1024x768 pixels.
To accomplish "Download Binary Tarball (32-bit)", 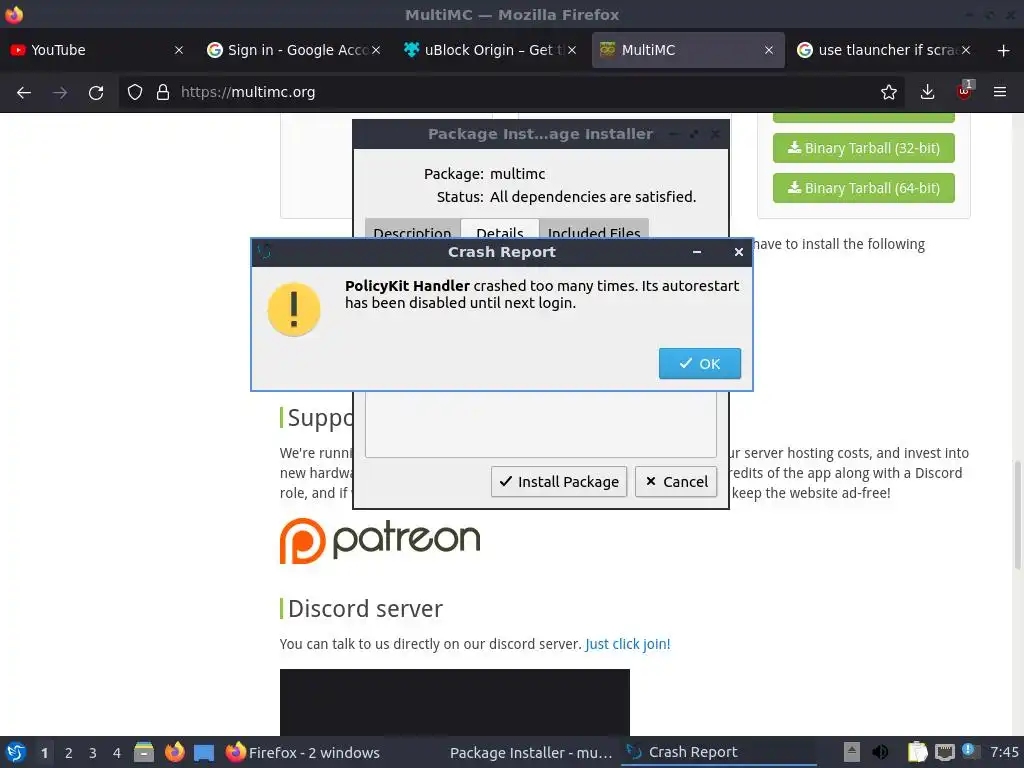I will [x=863, y=148].
